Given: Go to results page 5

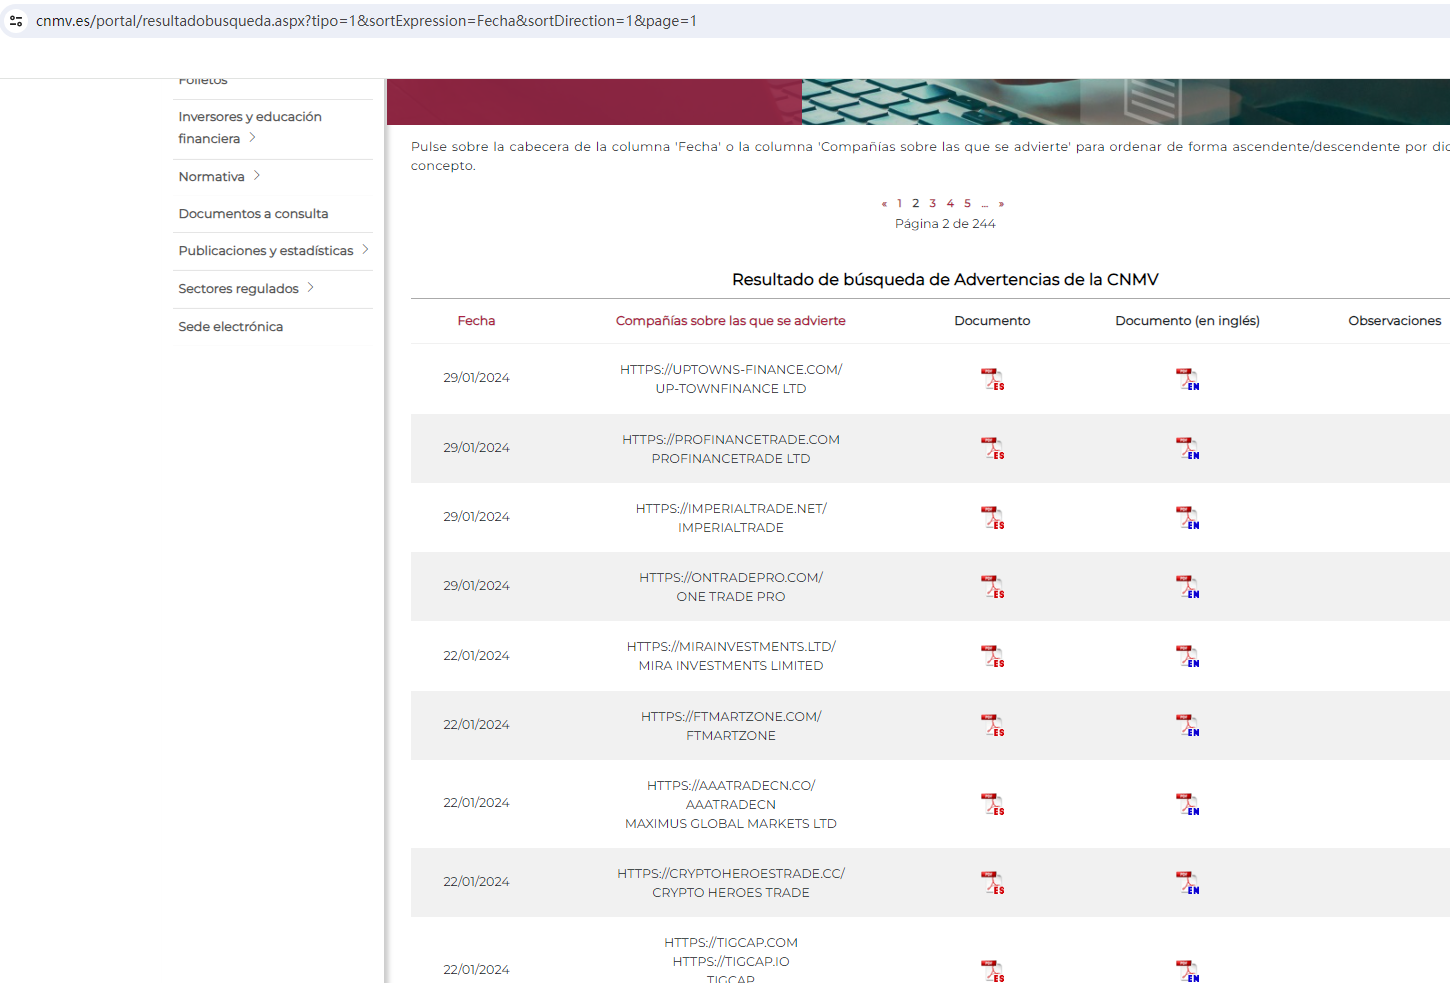Looking at the screenshot, I should click(967, 203).
